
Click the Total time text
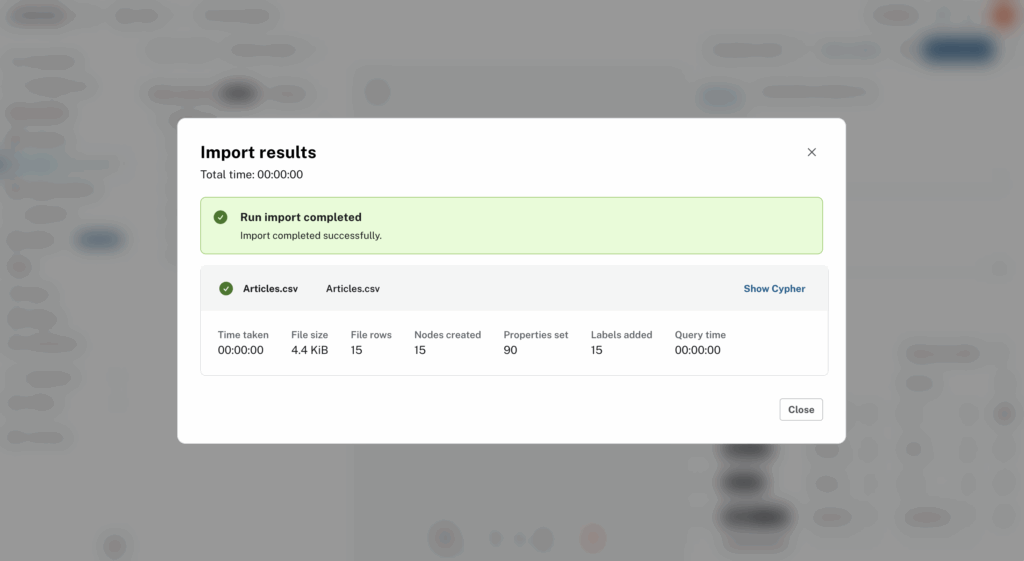click(251, 175)
